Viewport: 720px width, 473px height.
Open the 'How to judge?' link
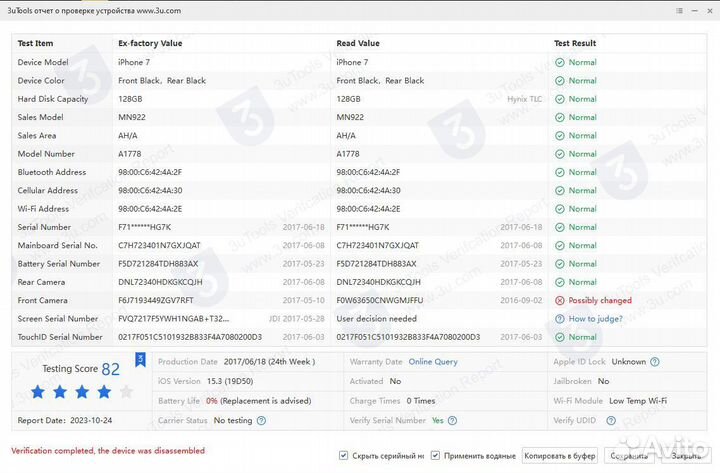coord(595,319)
